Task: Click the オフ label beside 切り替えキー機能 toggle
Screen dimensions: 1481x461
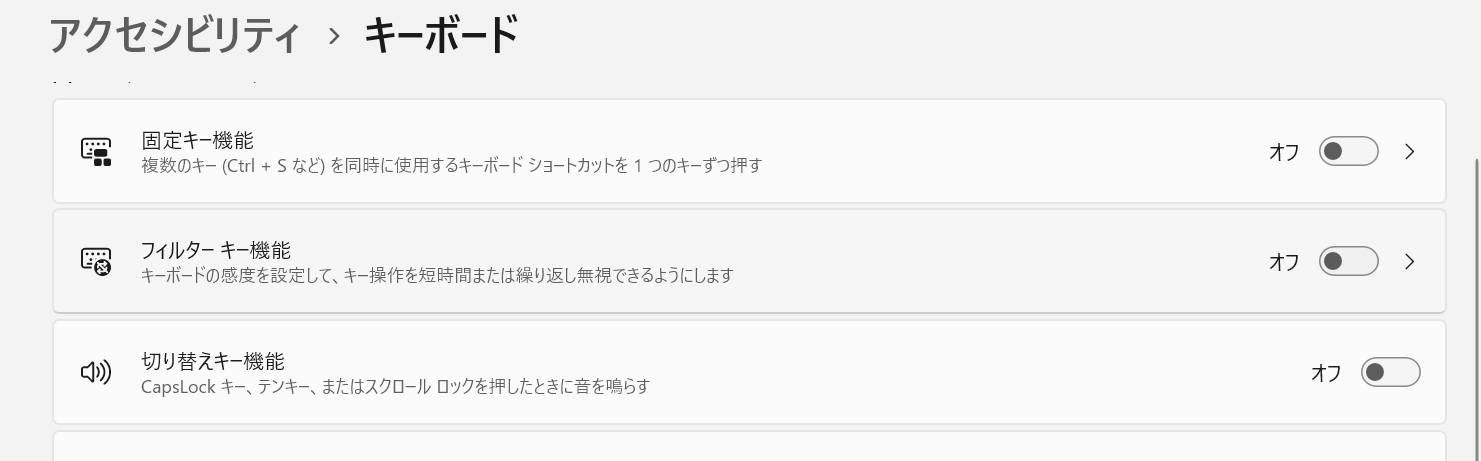Action: [1326, 373]
